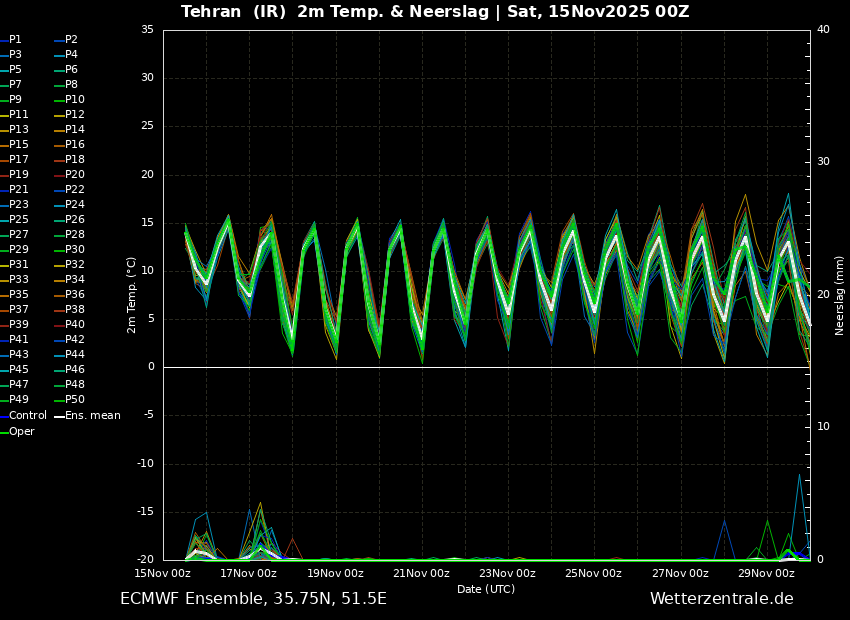Select the Ens. mean legend entry
Viewport: 850px width, 620px height.
tap(92, 415)
